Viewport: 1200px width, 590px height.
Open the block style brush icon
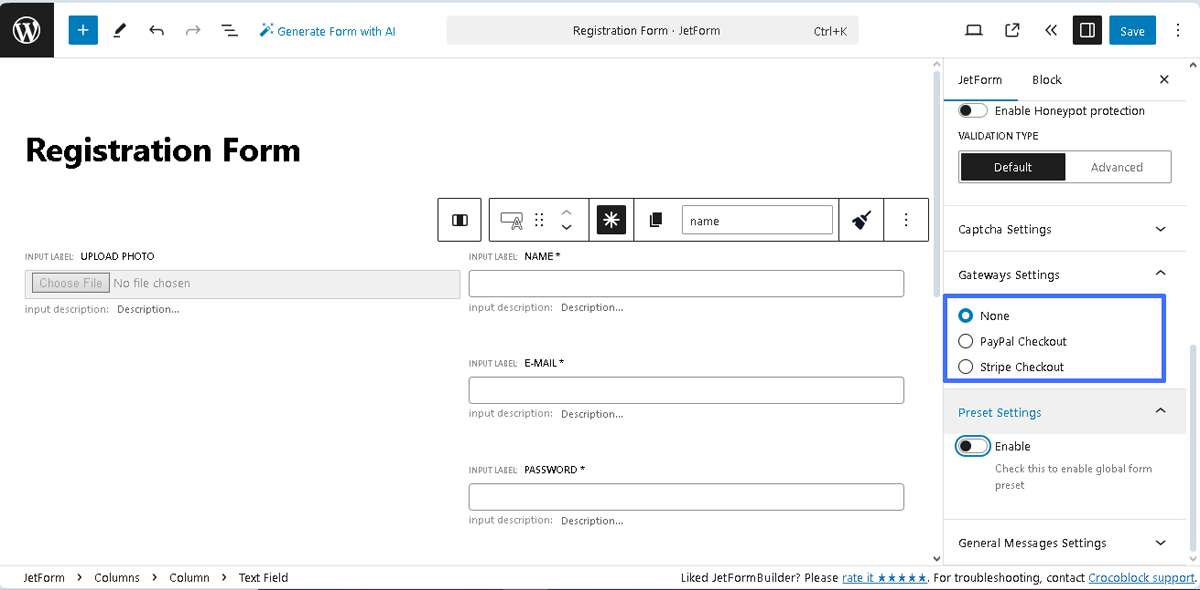(x=861, y=220)
